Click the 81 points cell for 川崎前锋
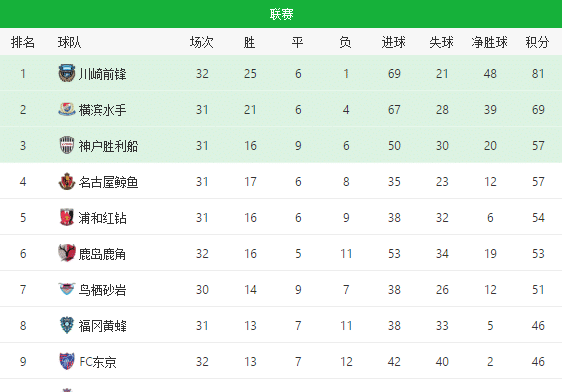This screenshot has height=392, width=562. [538, 74]
